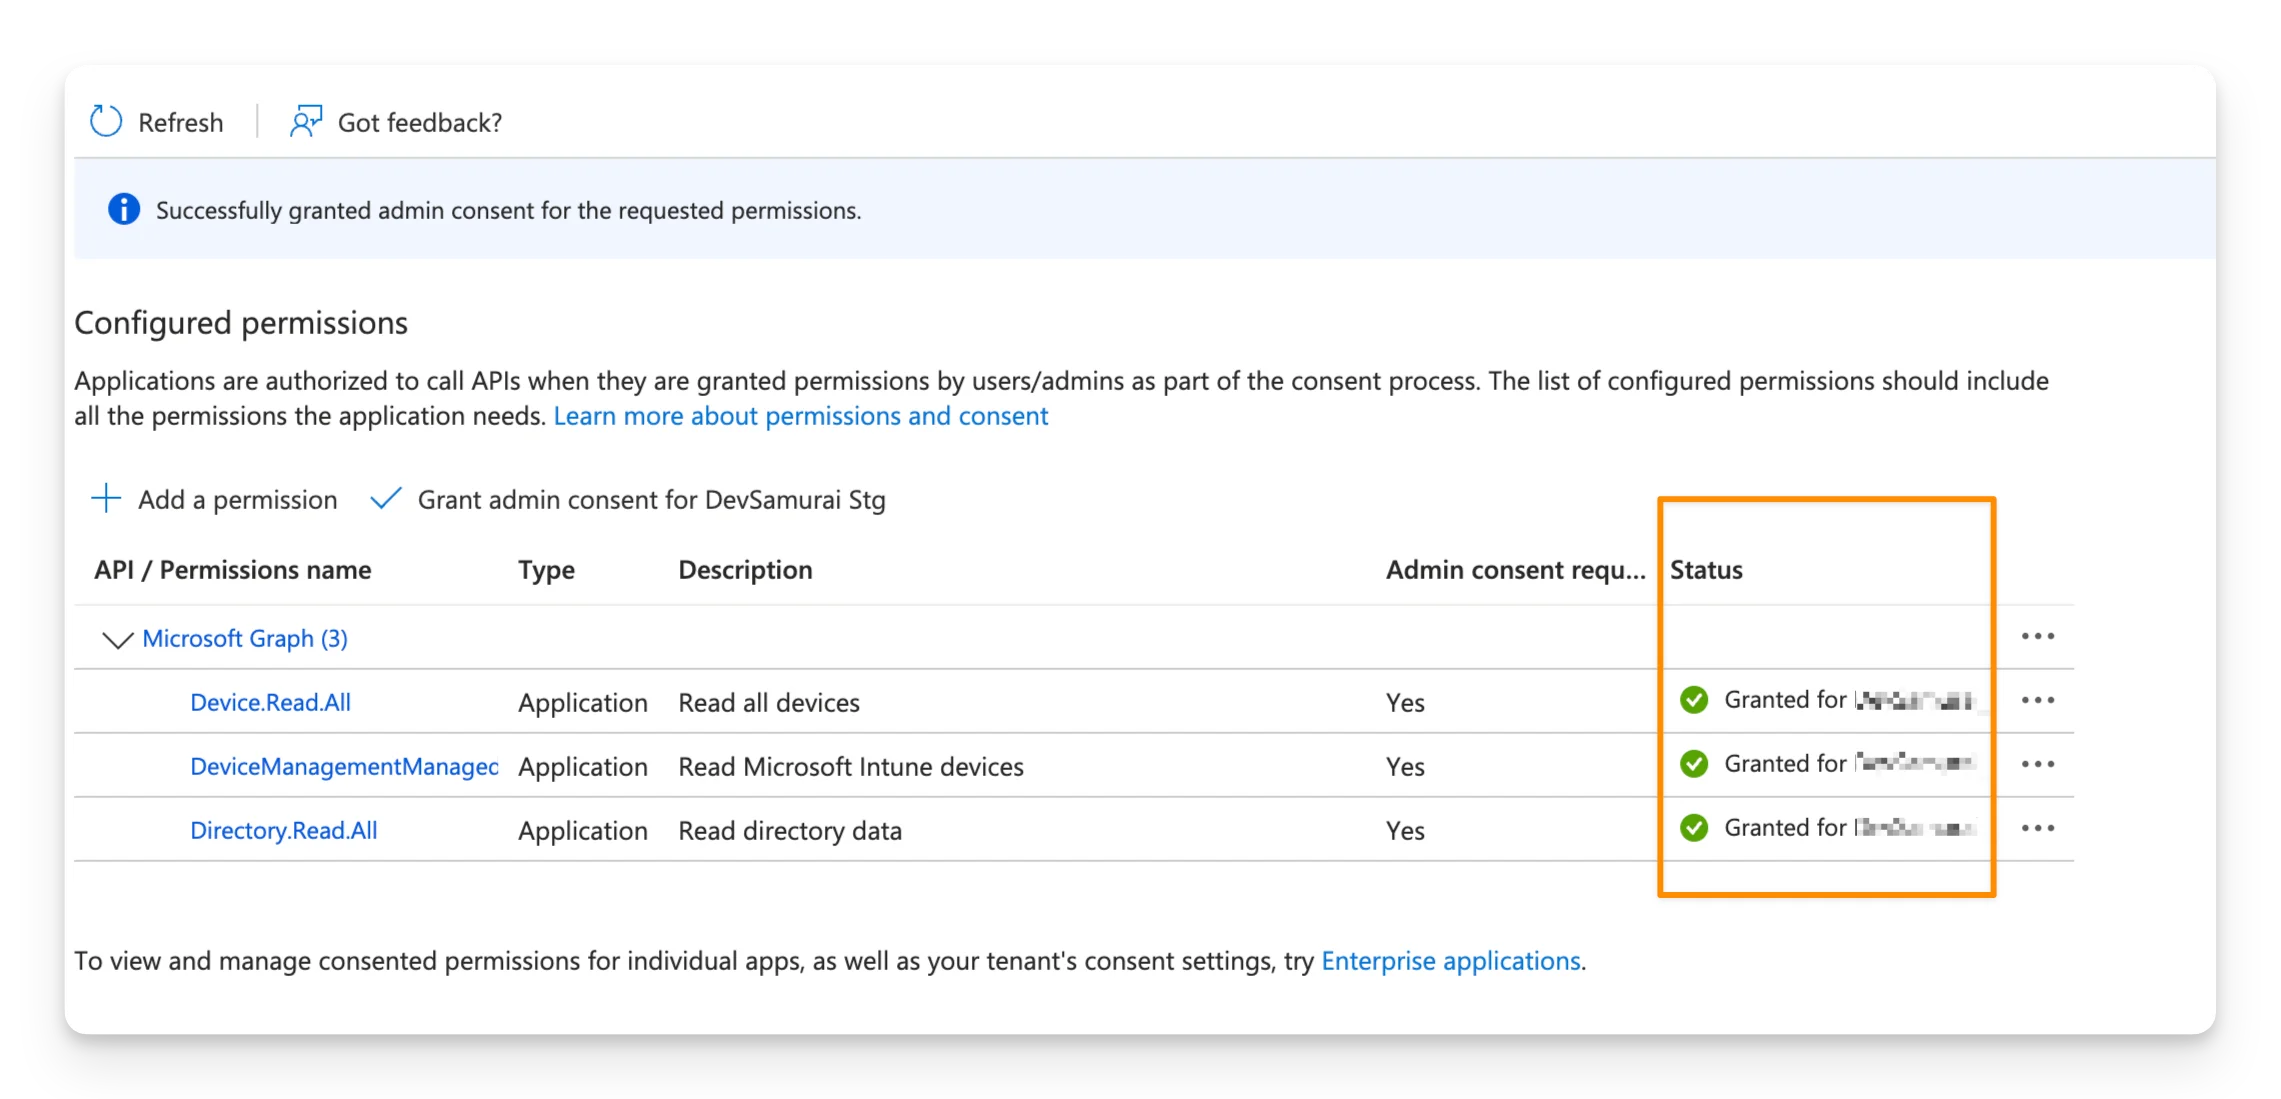Click the API / Permissions name column header
2281x1099 pixels.
pyautogui.click(x=233, y=569)
